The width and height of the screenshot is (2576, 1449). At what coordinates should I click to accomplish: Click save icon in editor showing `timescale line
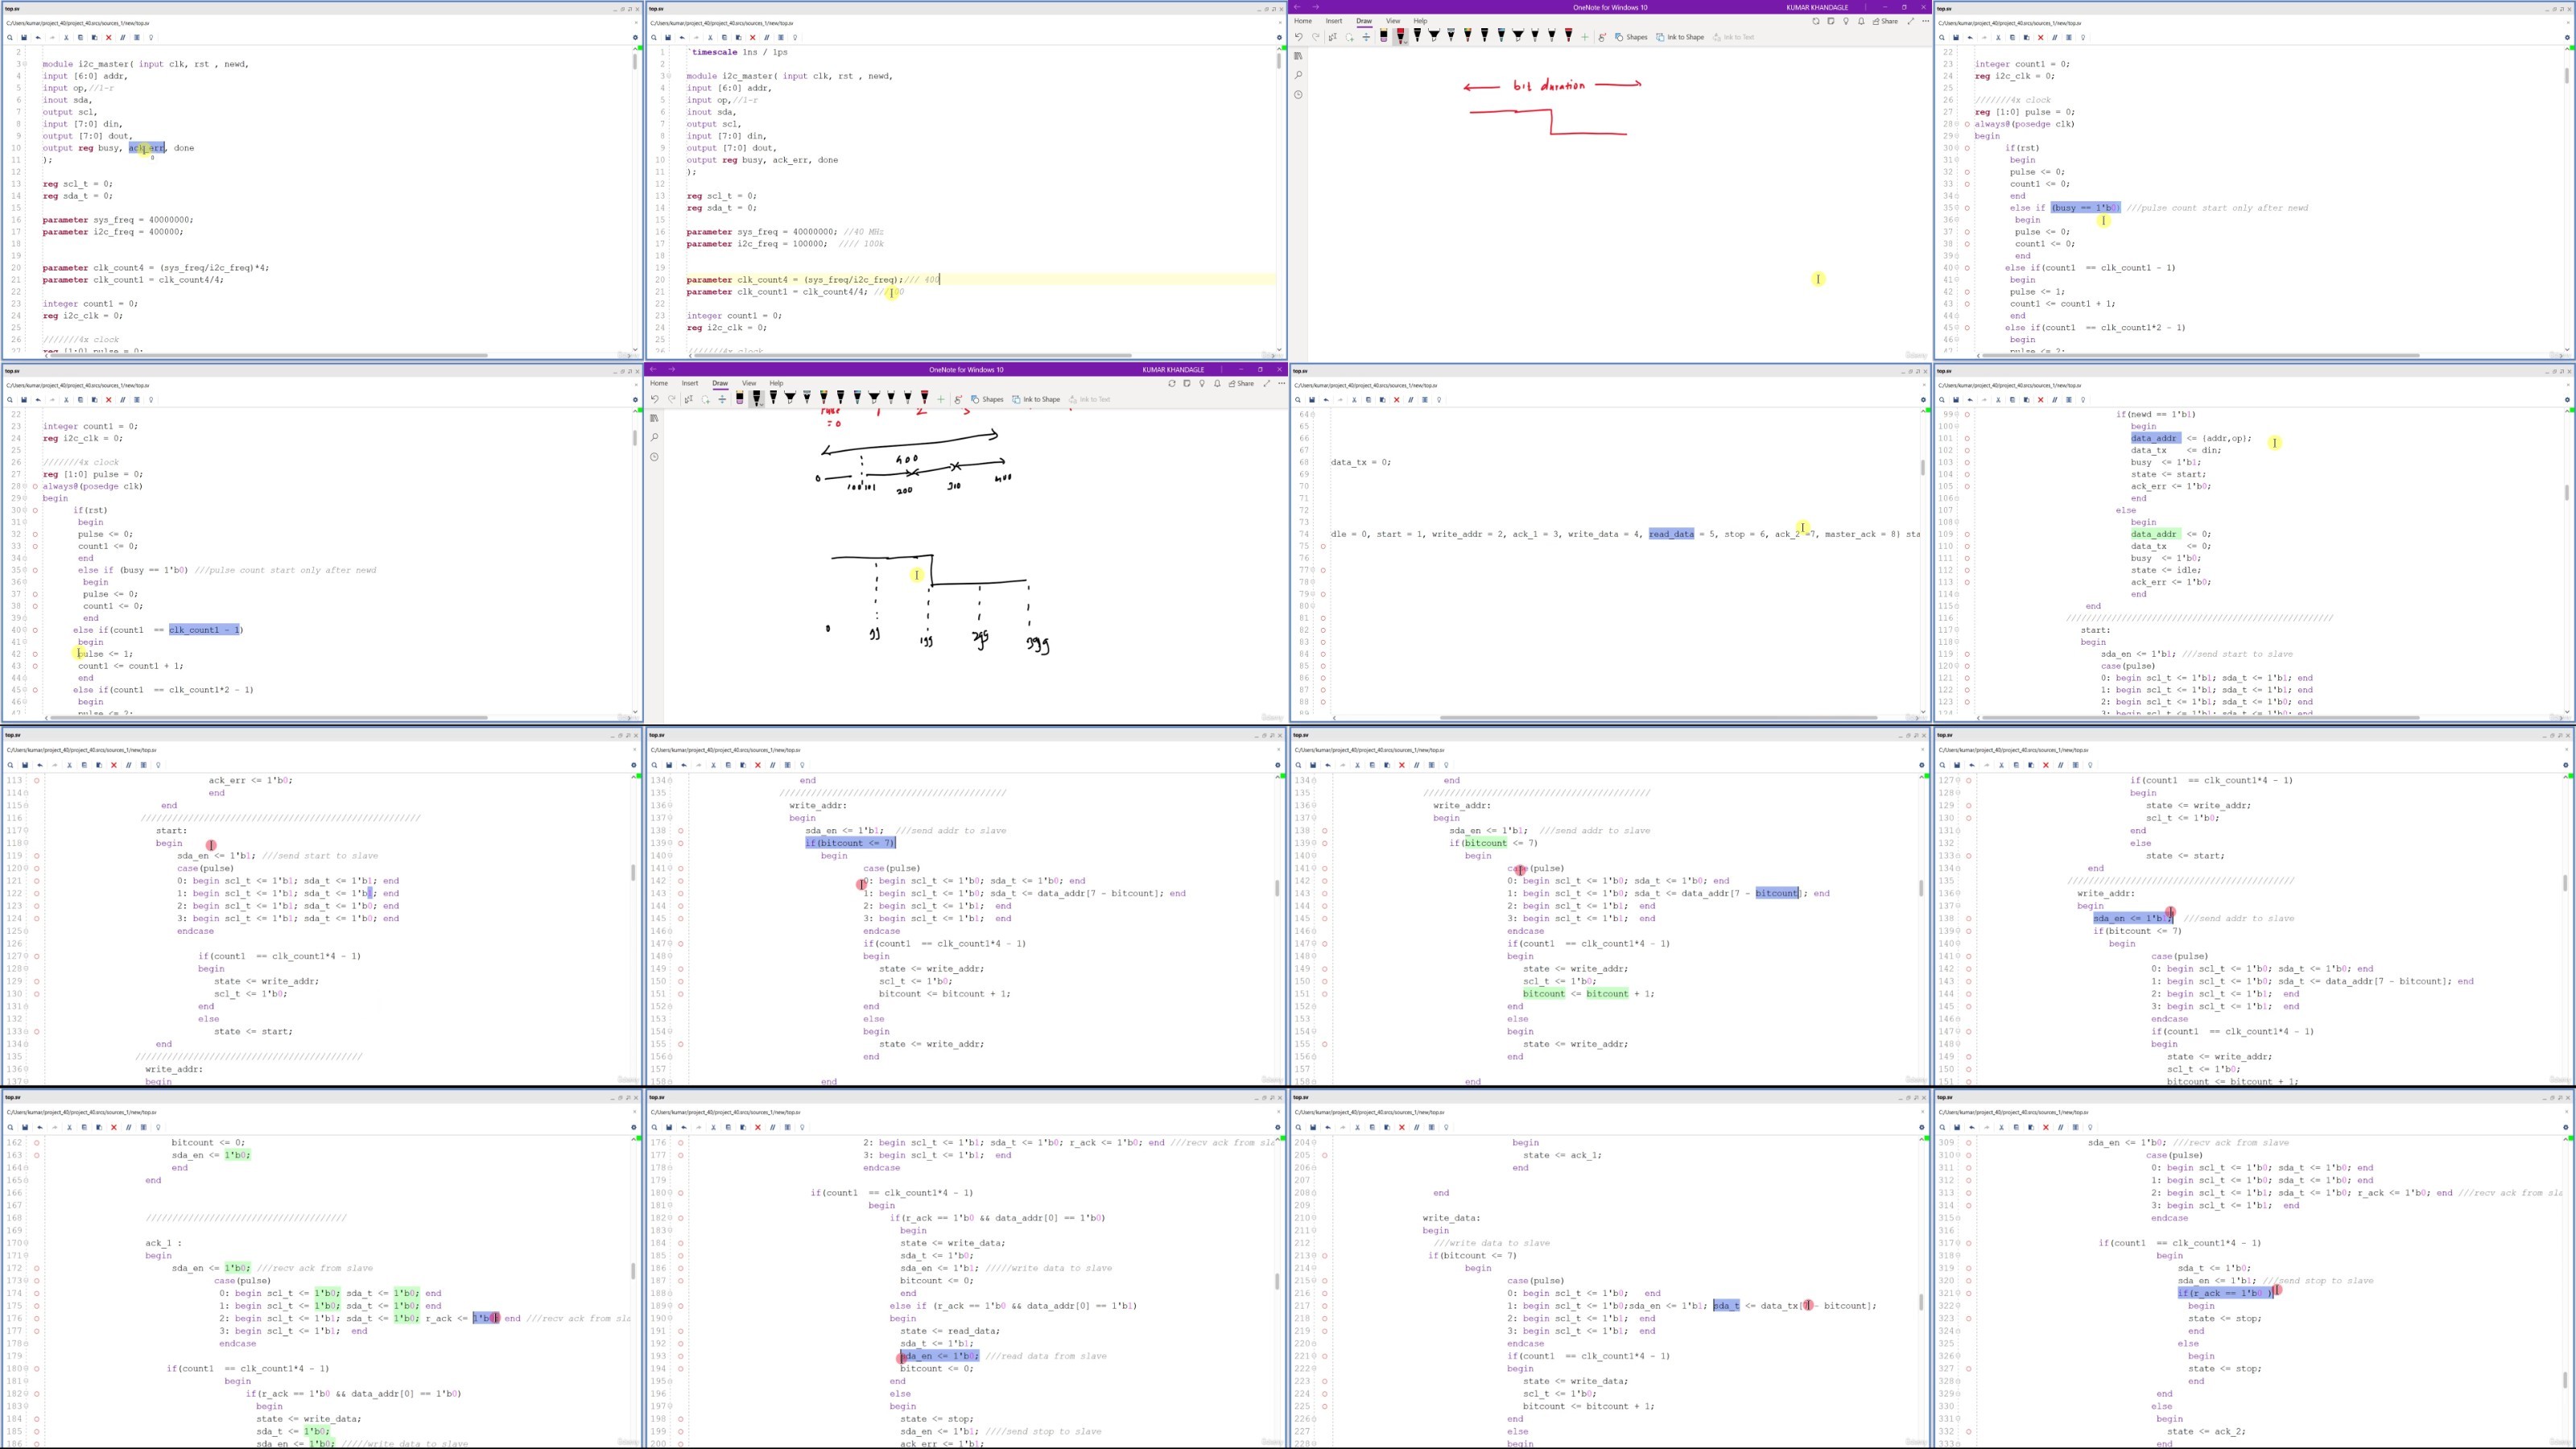[x=668, y=38]
